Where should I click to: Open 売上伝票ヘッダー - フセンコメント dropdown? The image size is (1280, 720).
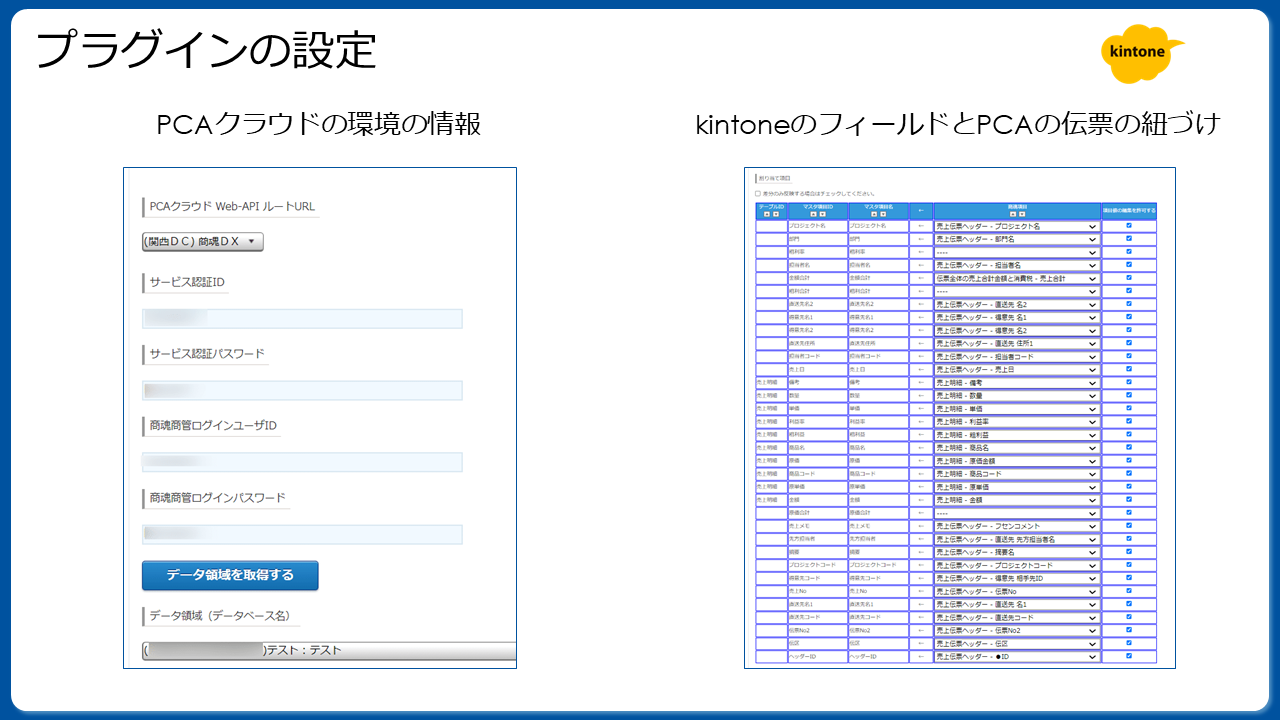tap(1017, 525)
